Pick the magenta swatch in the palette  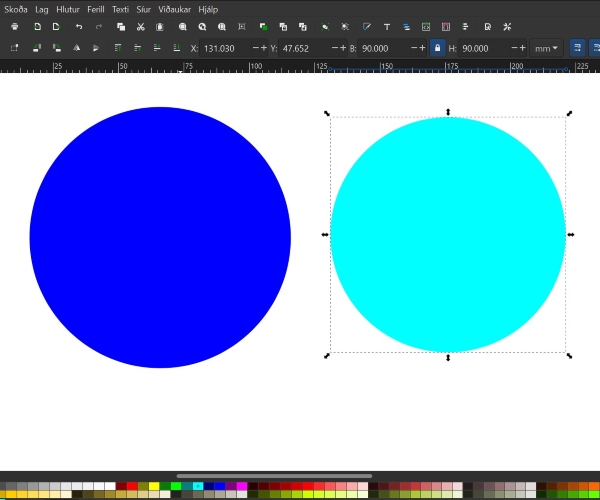pos(241,486)
